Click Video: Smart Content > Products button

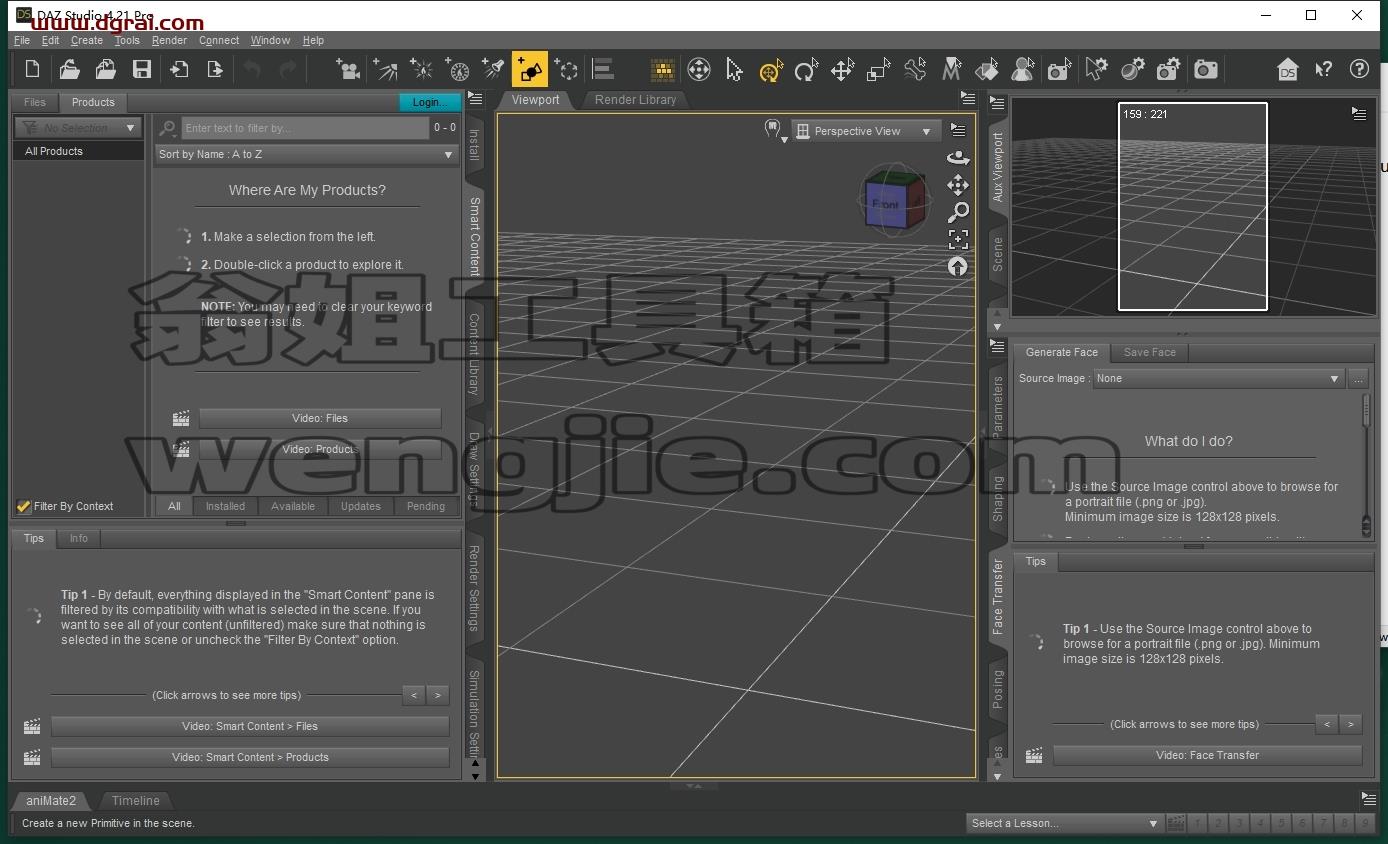pyautogui.click(x=250, y=757)
